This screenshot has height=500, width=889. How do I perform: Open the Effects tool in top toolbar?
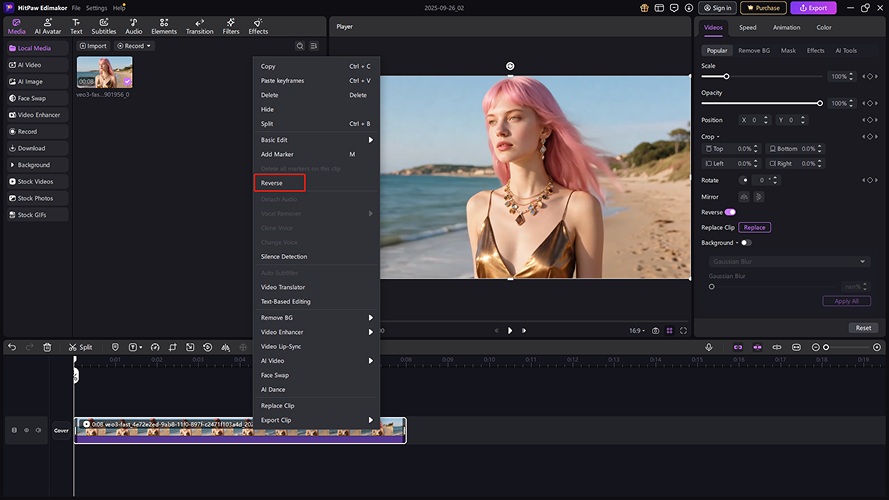258,26
